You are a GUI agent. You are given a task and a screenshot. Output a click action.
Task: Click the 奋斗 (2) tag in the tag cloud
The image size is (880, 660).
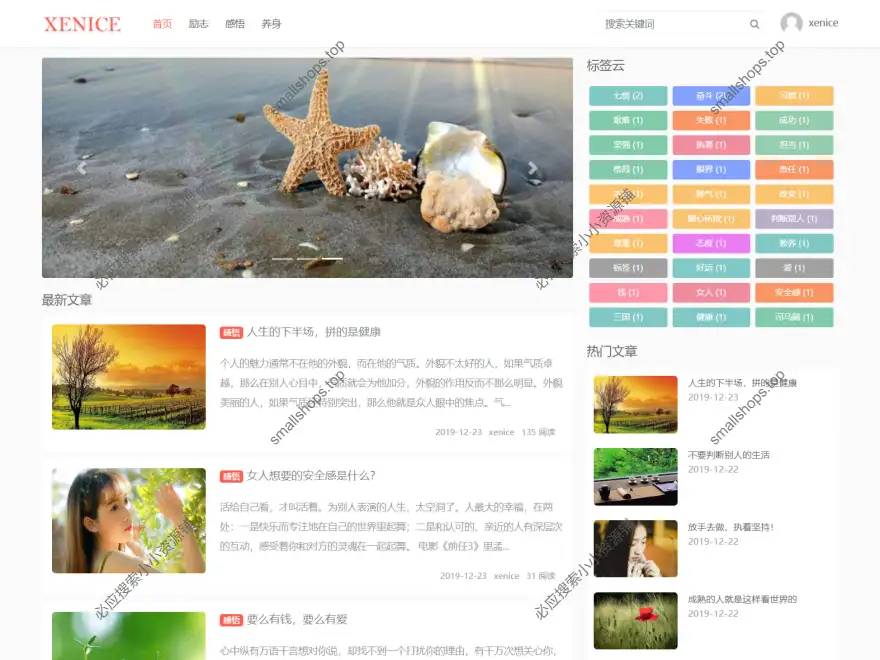click(x=711, y=96)
